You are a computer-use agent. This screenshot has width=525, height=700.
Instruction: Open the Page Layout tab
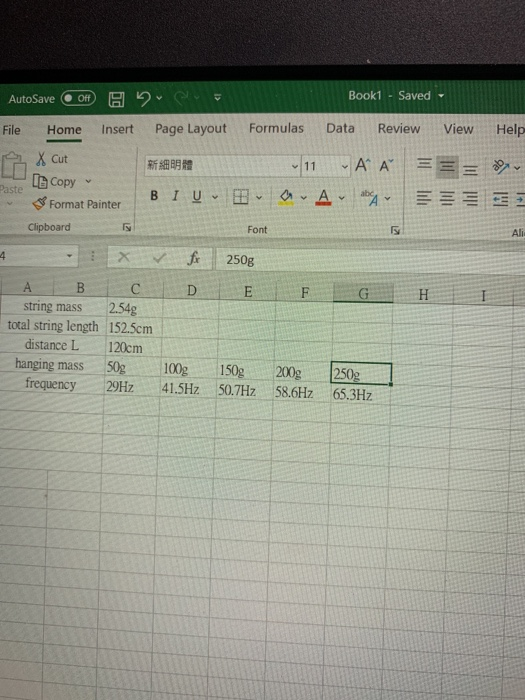(x=191, y=129)
